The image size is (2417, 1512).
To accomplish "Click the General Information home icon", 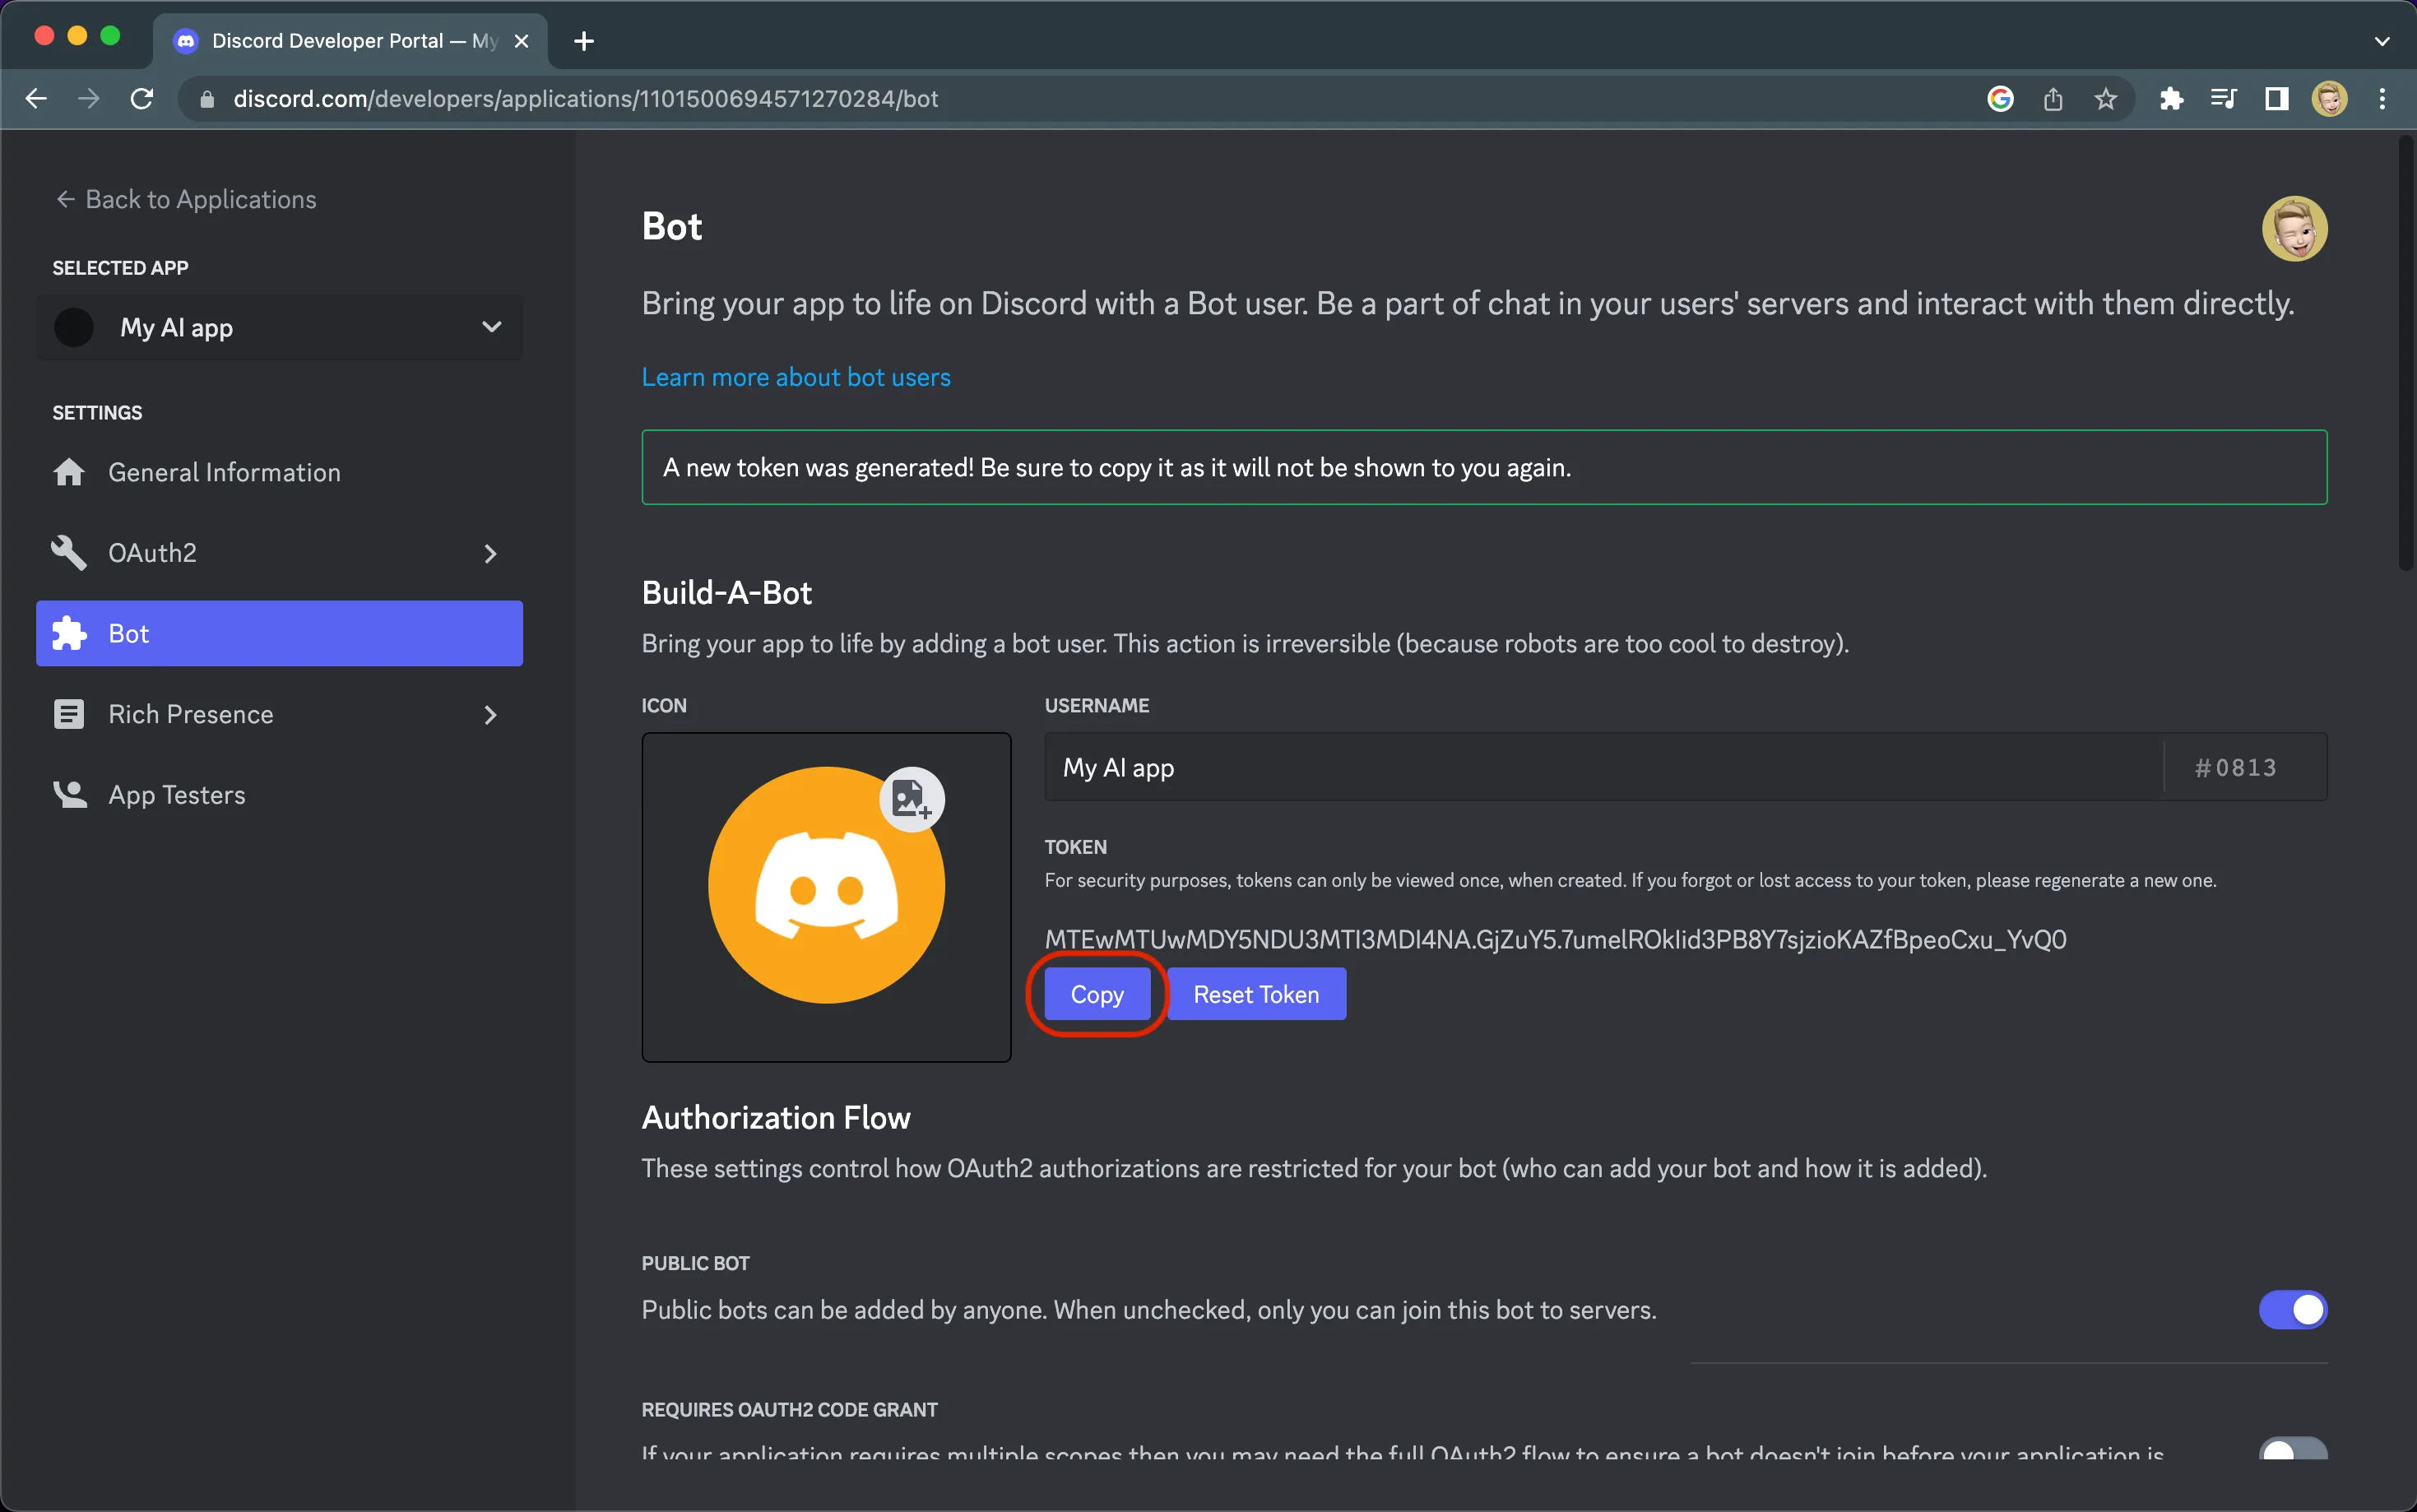I will pos(69,471).
